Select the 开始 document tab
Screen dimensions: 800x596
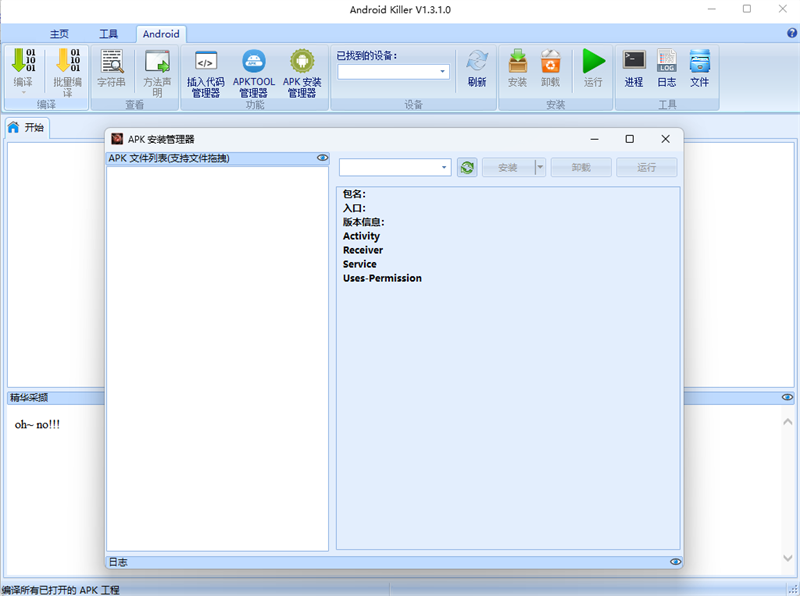28,128
